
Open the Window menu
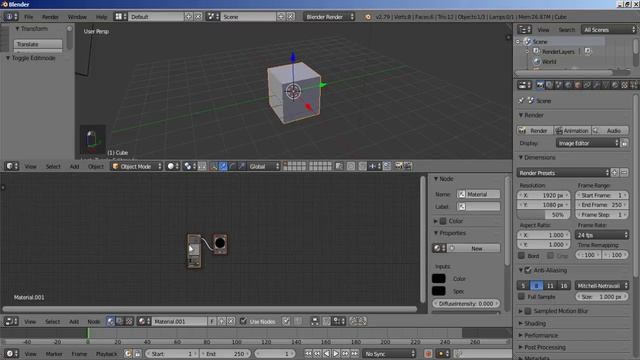(x=77, y=17)
